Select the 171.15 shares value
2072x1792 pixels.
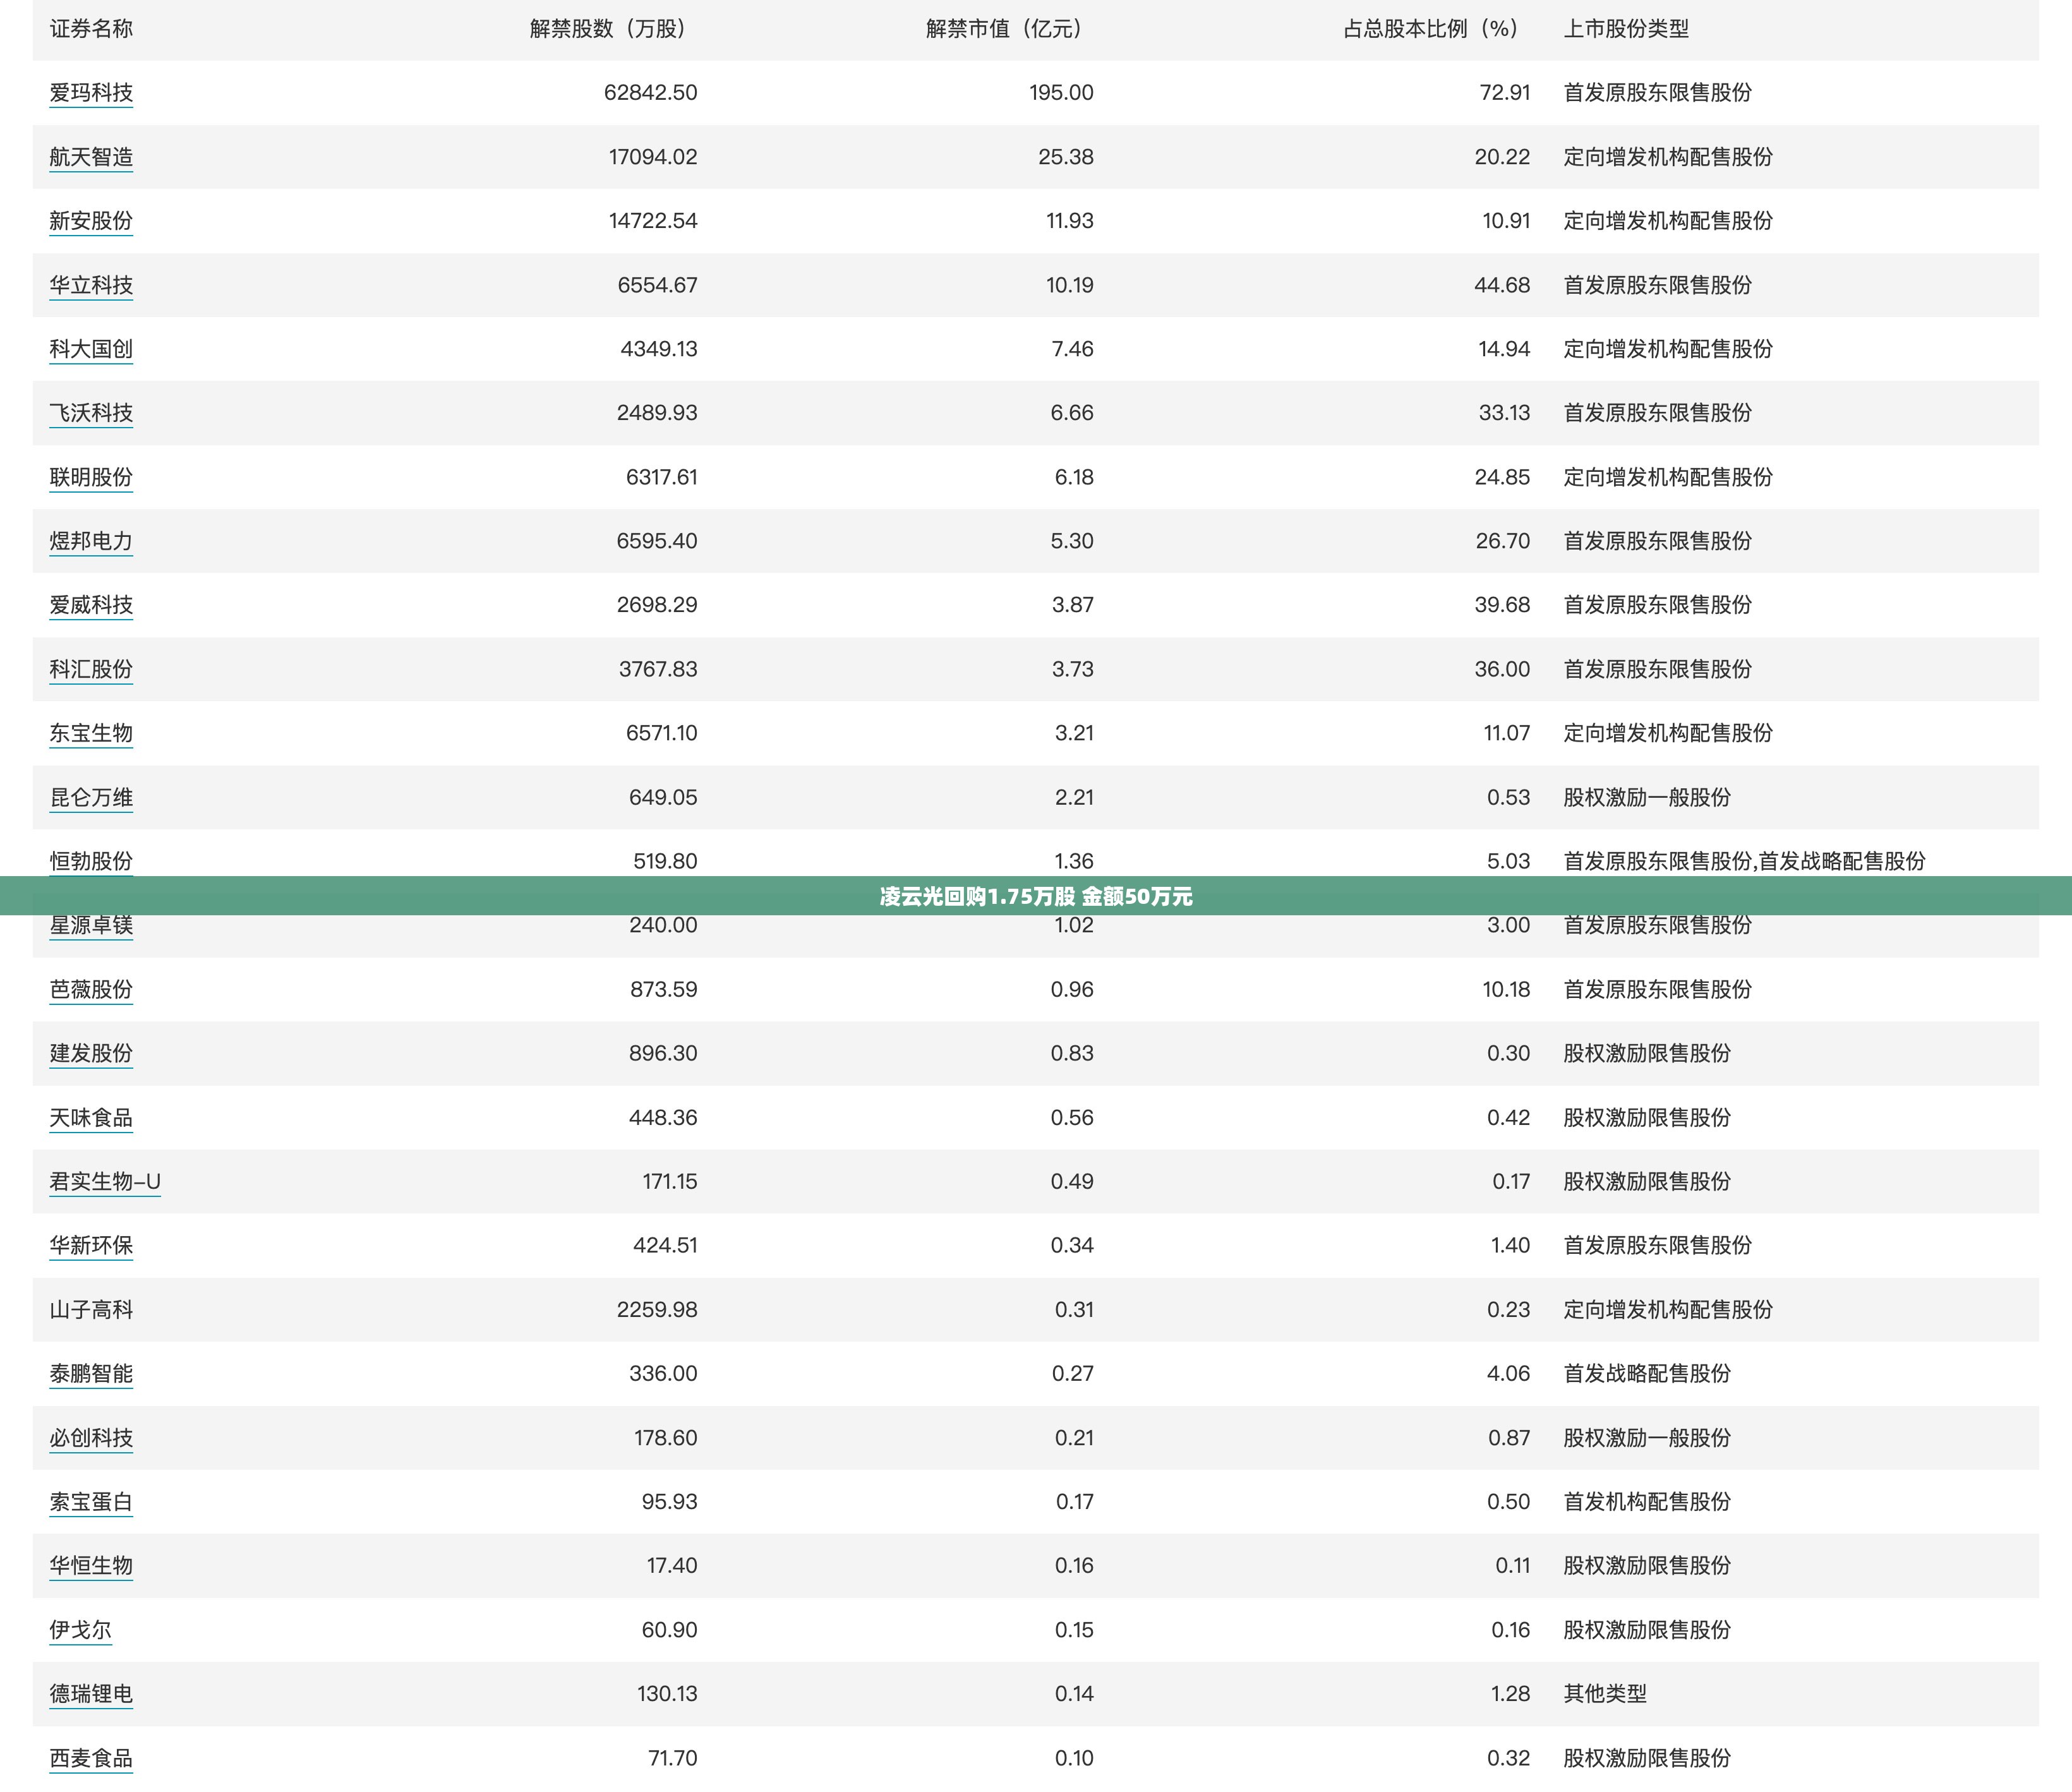(670, 1181)
